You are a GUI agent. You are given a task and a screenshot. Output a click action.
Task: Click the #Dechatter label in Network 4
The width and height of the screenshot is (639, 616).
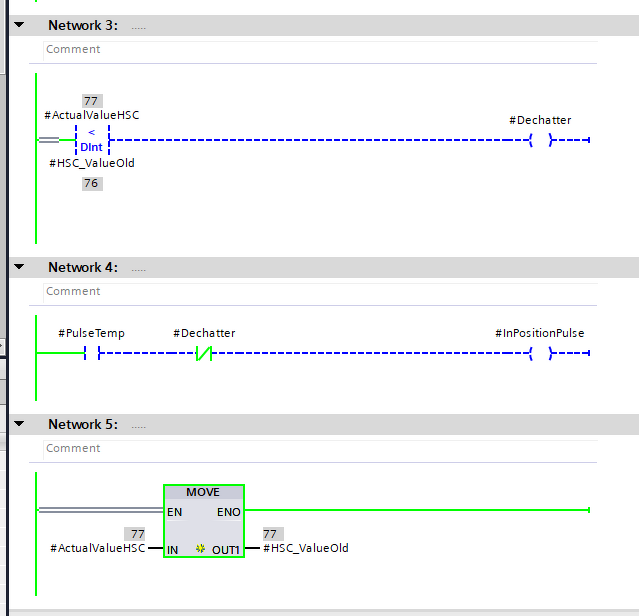(x=204, y=333)
